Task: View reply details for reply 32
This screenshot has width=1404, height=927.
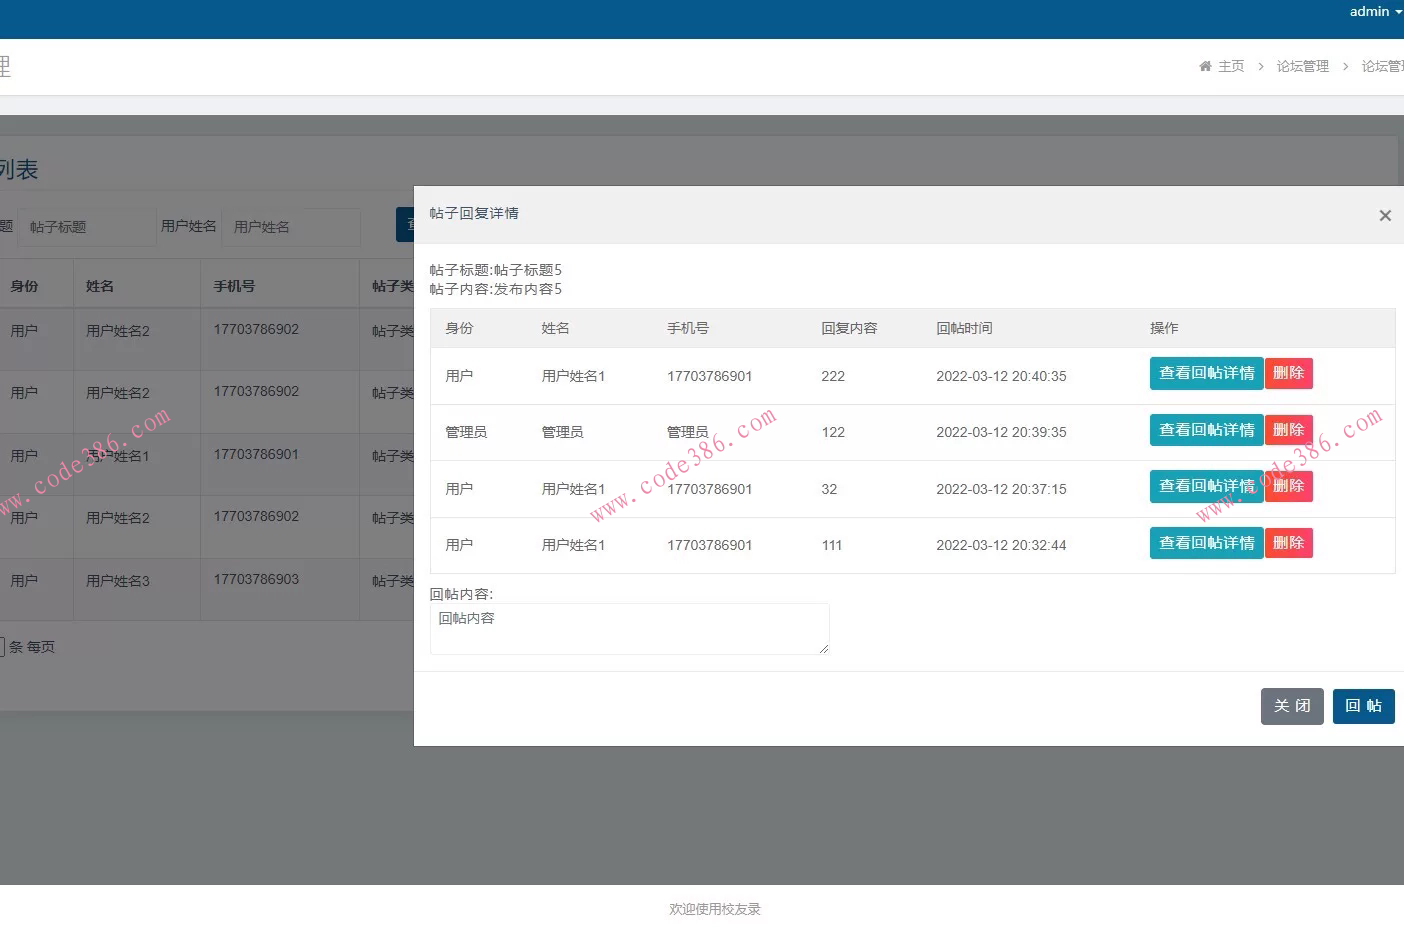Action: pyautogui.click(x=1206, y=486)
